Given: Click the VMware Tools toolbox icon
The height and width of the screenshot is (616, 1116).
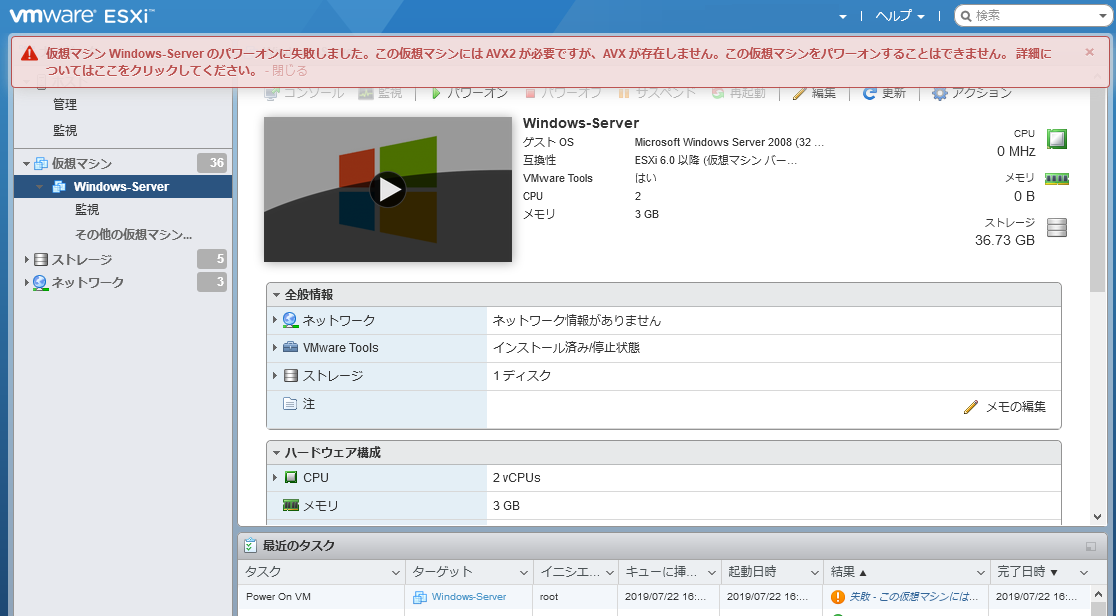Looking at the screenshot, I should tap(290, 348).
